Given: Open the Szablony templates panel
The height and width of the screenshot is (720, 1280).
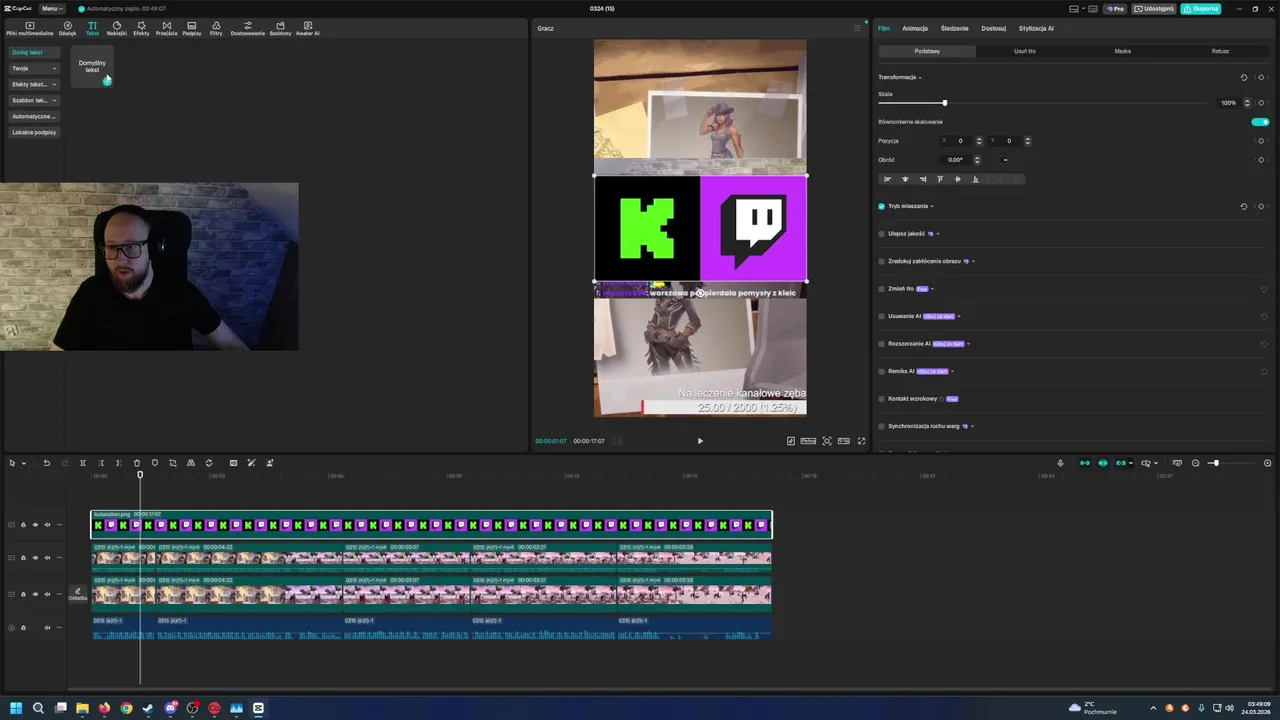Looking at the screenshot, I should [x=280, y=28].
